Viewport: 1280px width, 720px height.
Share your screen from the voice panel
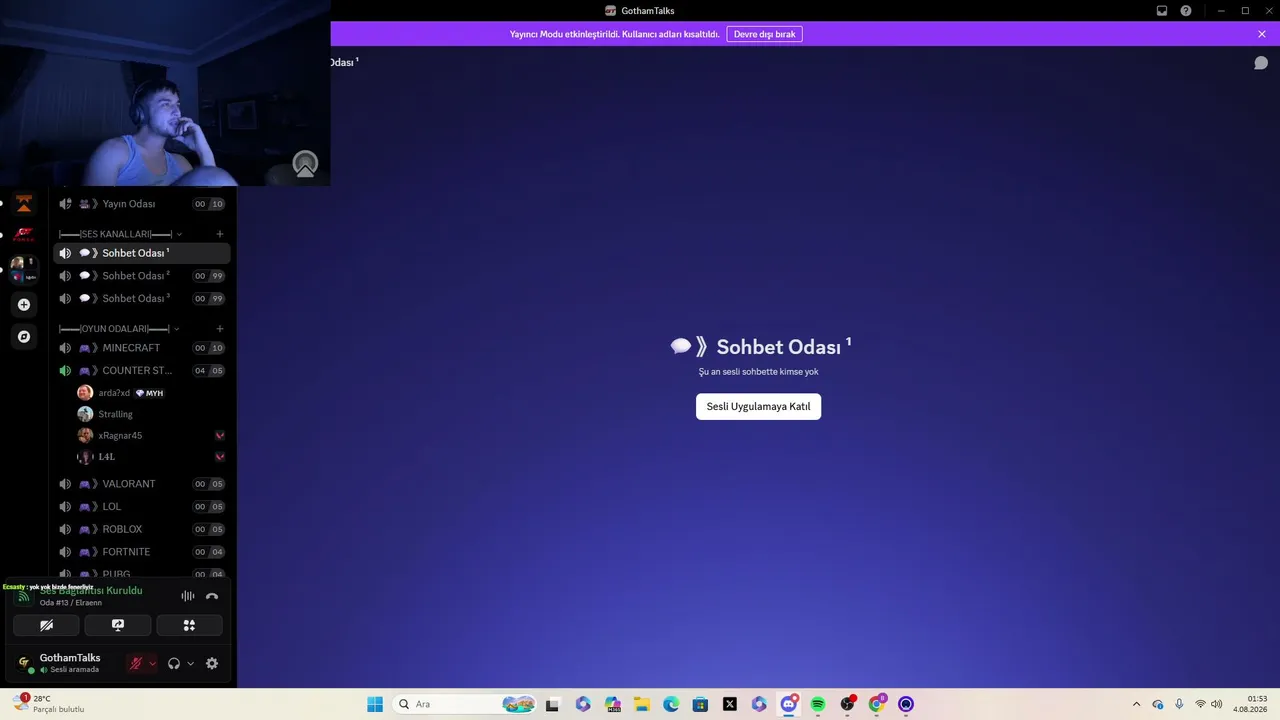coord(118,625)
